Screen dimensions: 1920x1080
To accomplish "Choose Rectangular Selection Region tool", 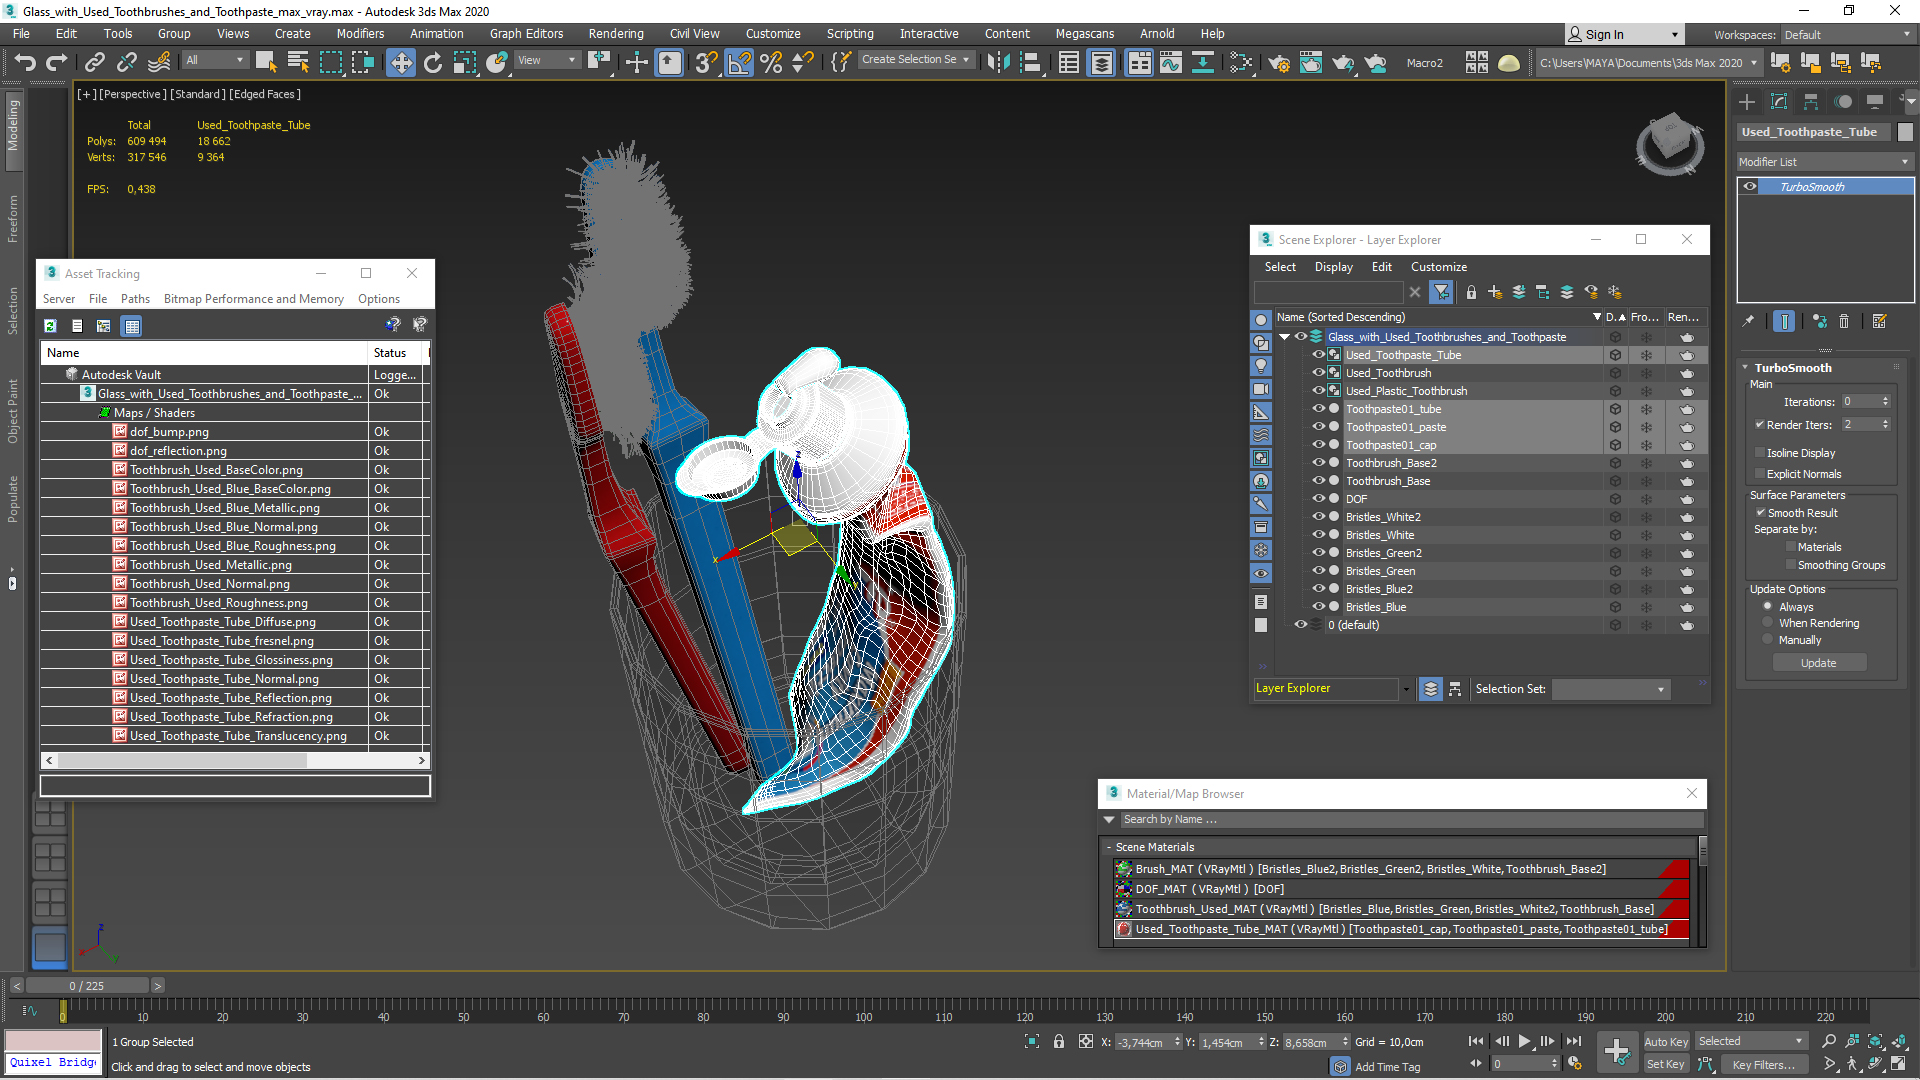I will coord(331,62).
